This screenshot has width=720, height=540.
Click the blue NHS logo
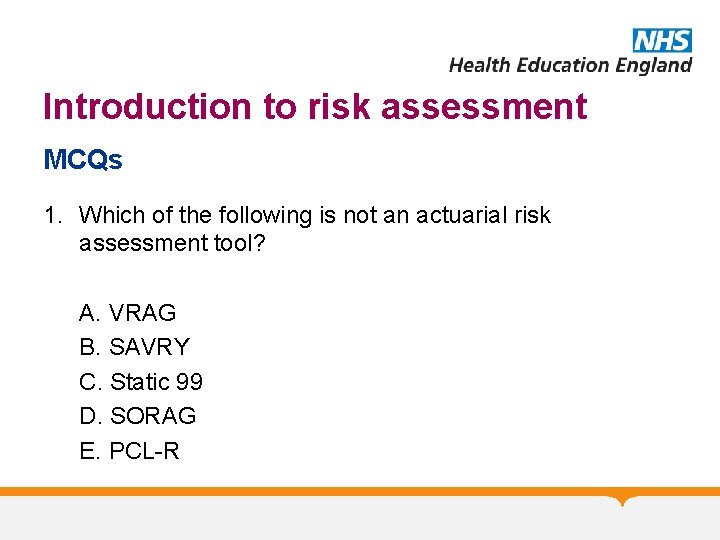(662, 40)
